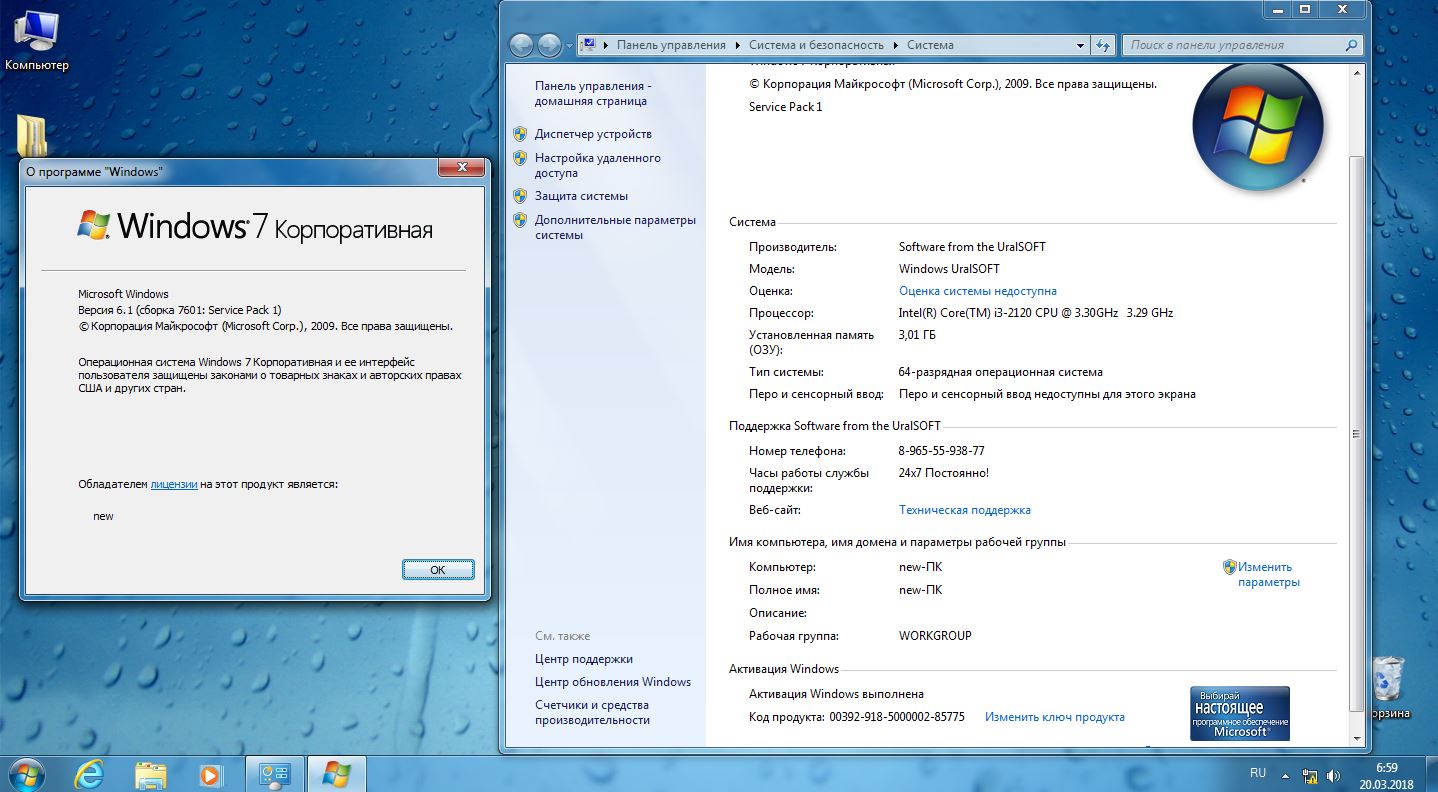Viewport: 1438px width, 792px height.
Task: Switch to Control Panel taskbar button
Action: point(274,774)
